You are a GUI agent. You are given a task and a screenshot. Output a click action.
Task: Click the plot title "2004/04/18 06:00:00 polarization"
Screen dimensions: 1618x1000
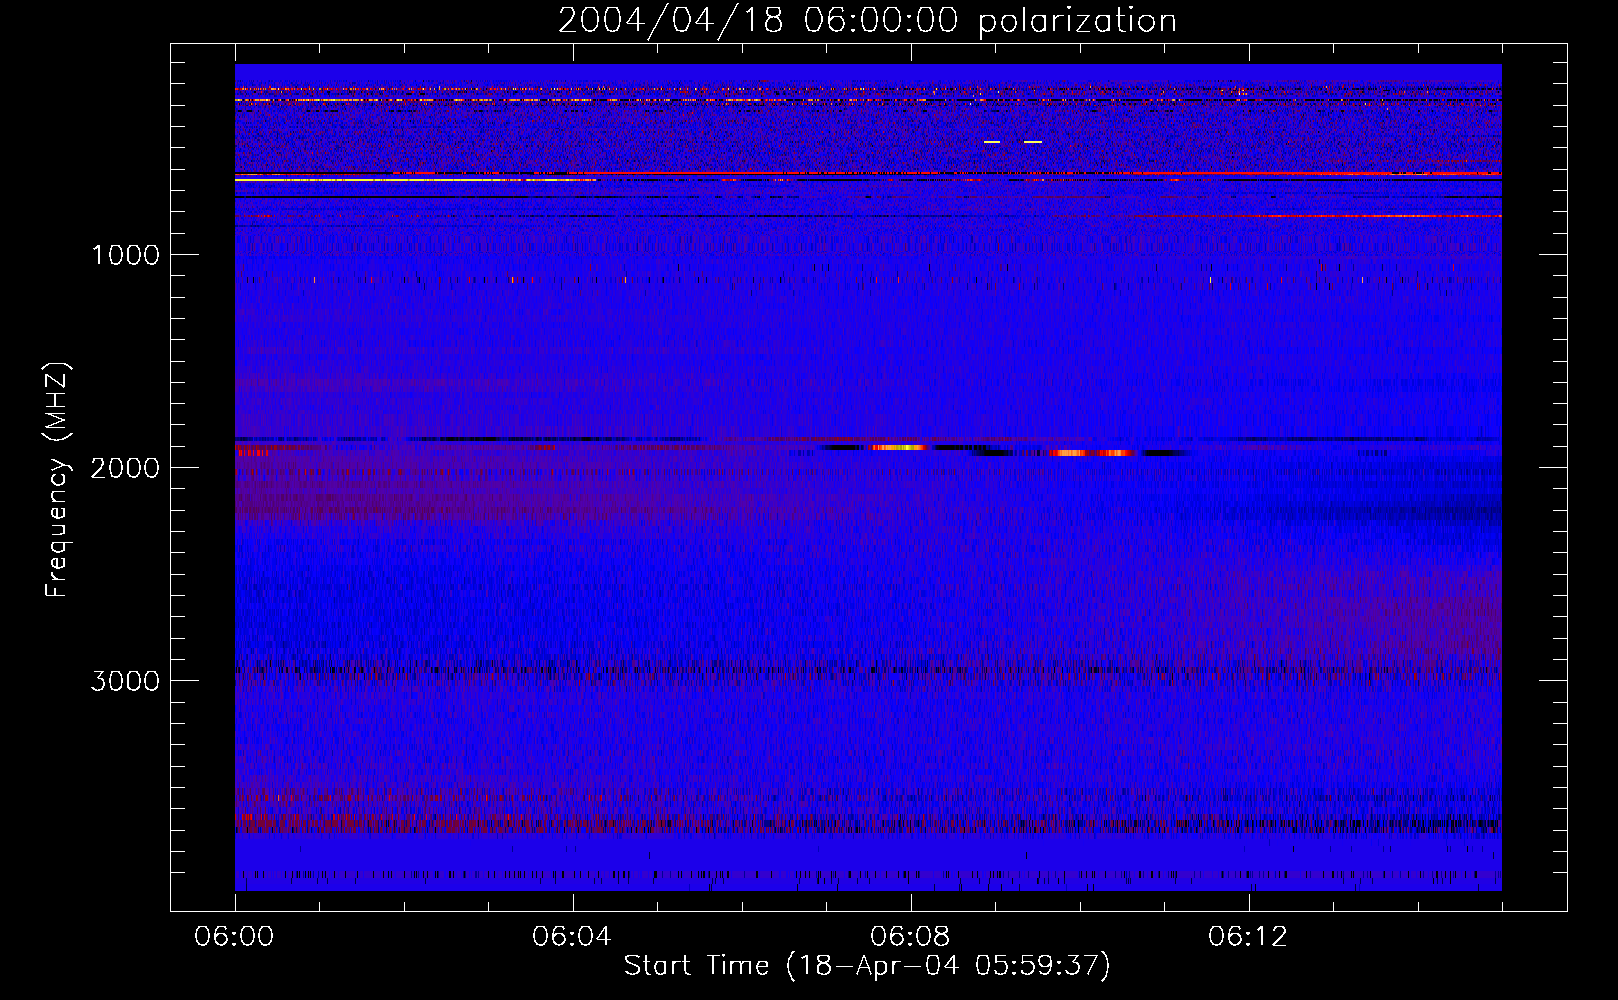[x=867, y=20]
